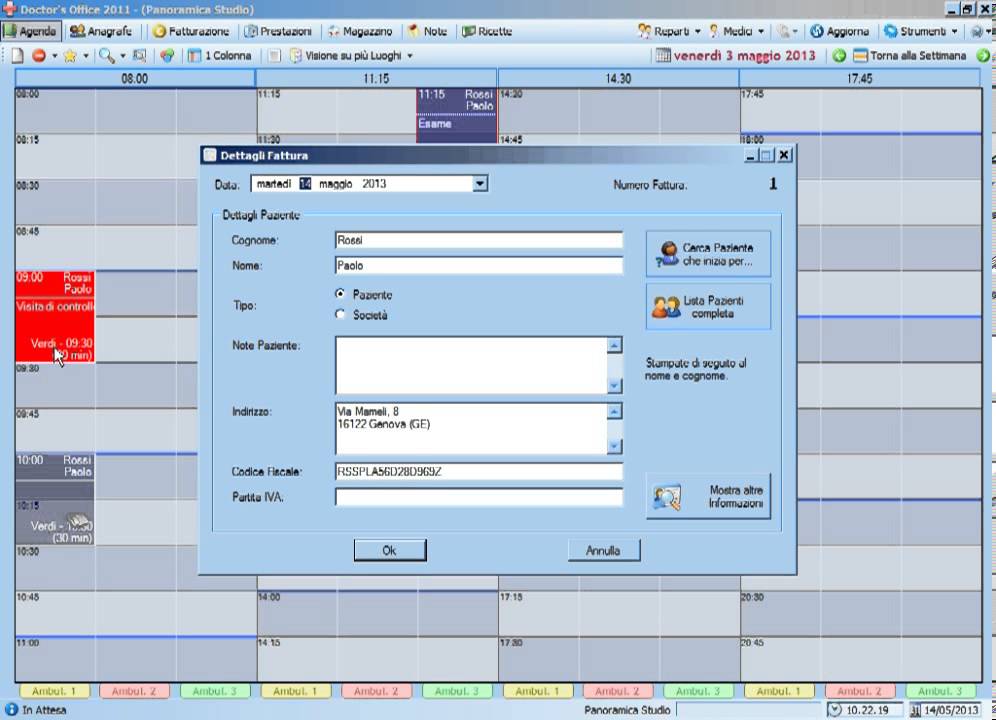
Task: Click the Indirizzo address text area
Action: tap(471, 428)
